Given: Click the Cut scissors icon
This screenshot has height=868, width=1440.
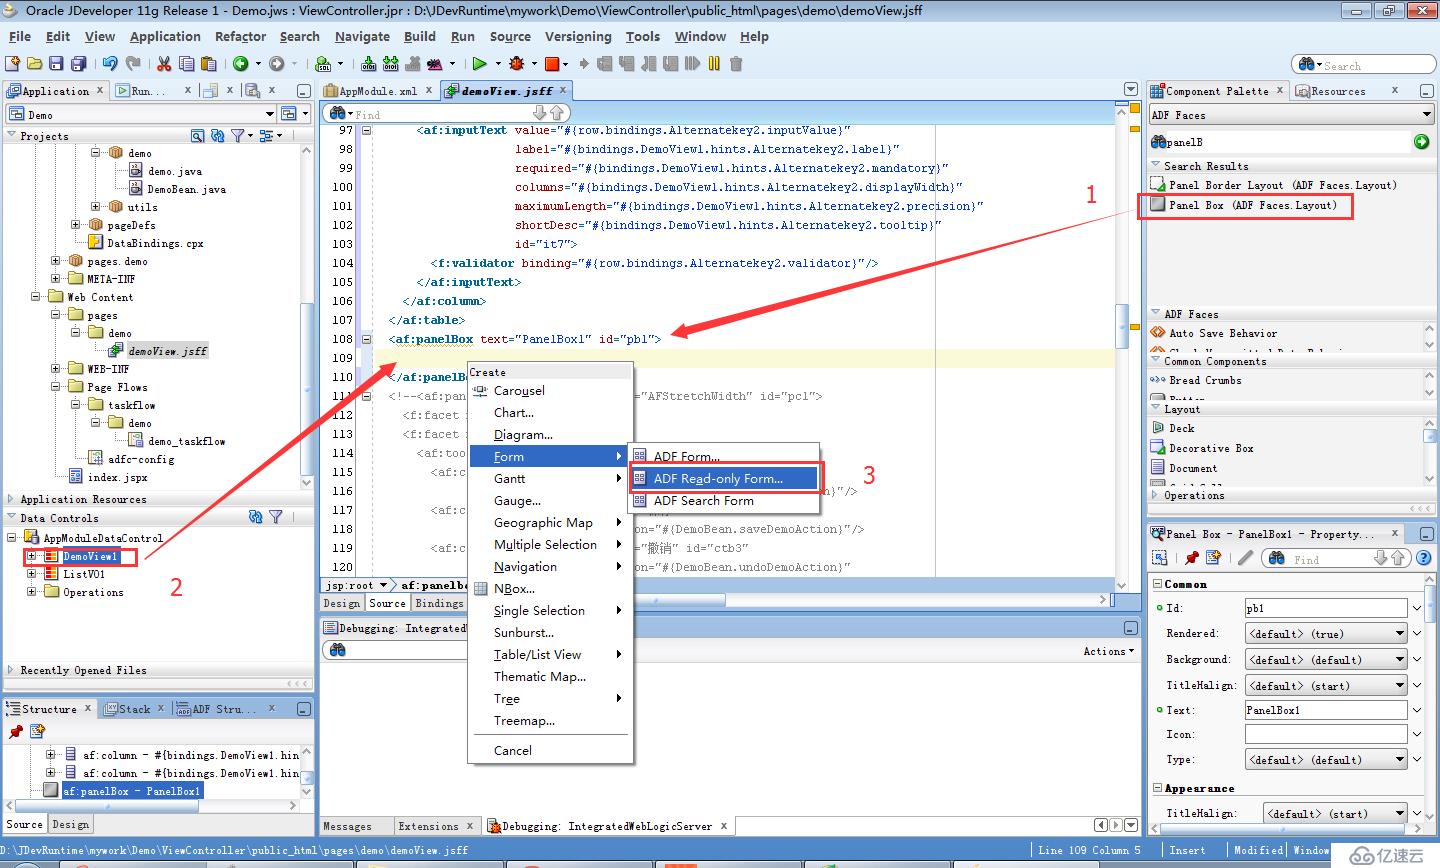Looking at the screenshot, I should tap(164, 63).
